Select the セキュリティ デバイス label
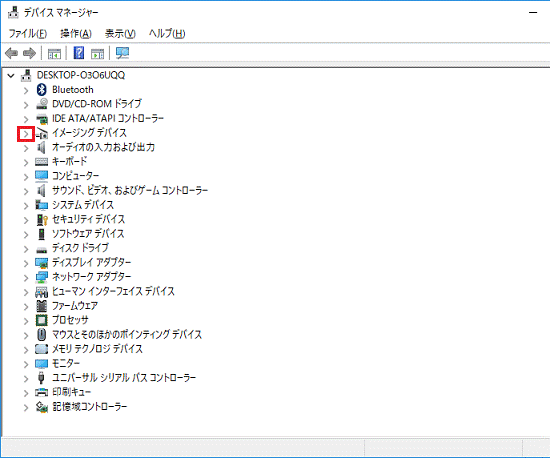Screen dimensions: 550x458 click(89, 220)
